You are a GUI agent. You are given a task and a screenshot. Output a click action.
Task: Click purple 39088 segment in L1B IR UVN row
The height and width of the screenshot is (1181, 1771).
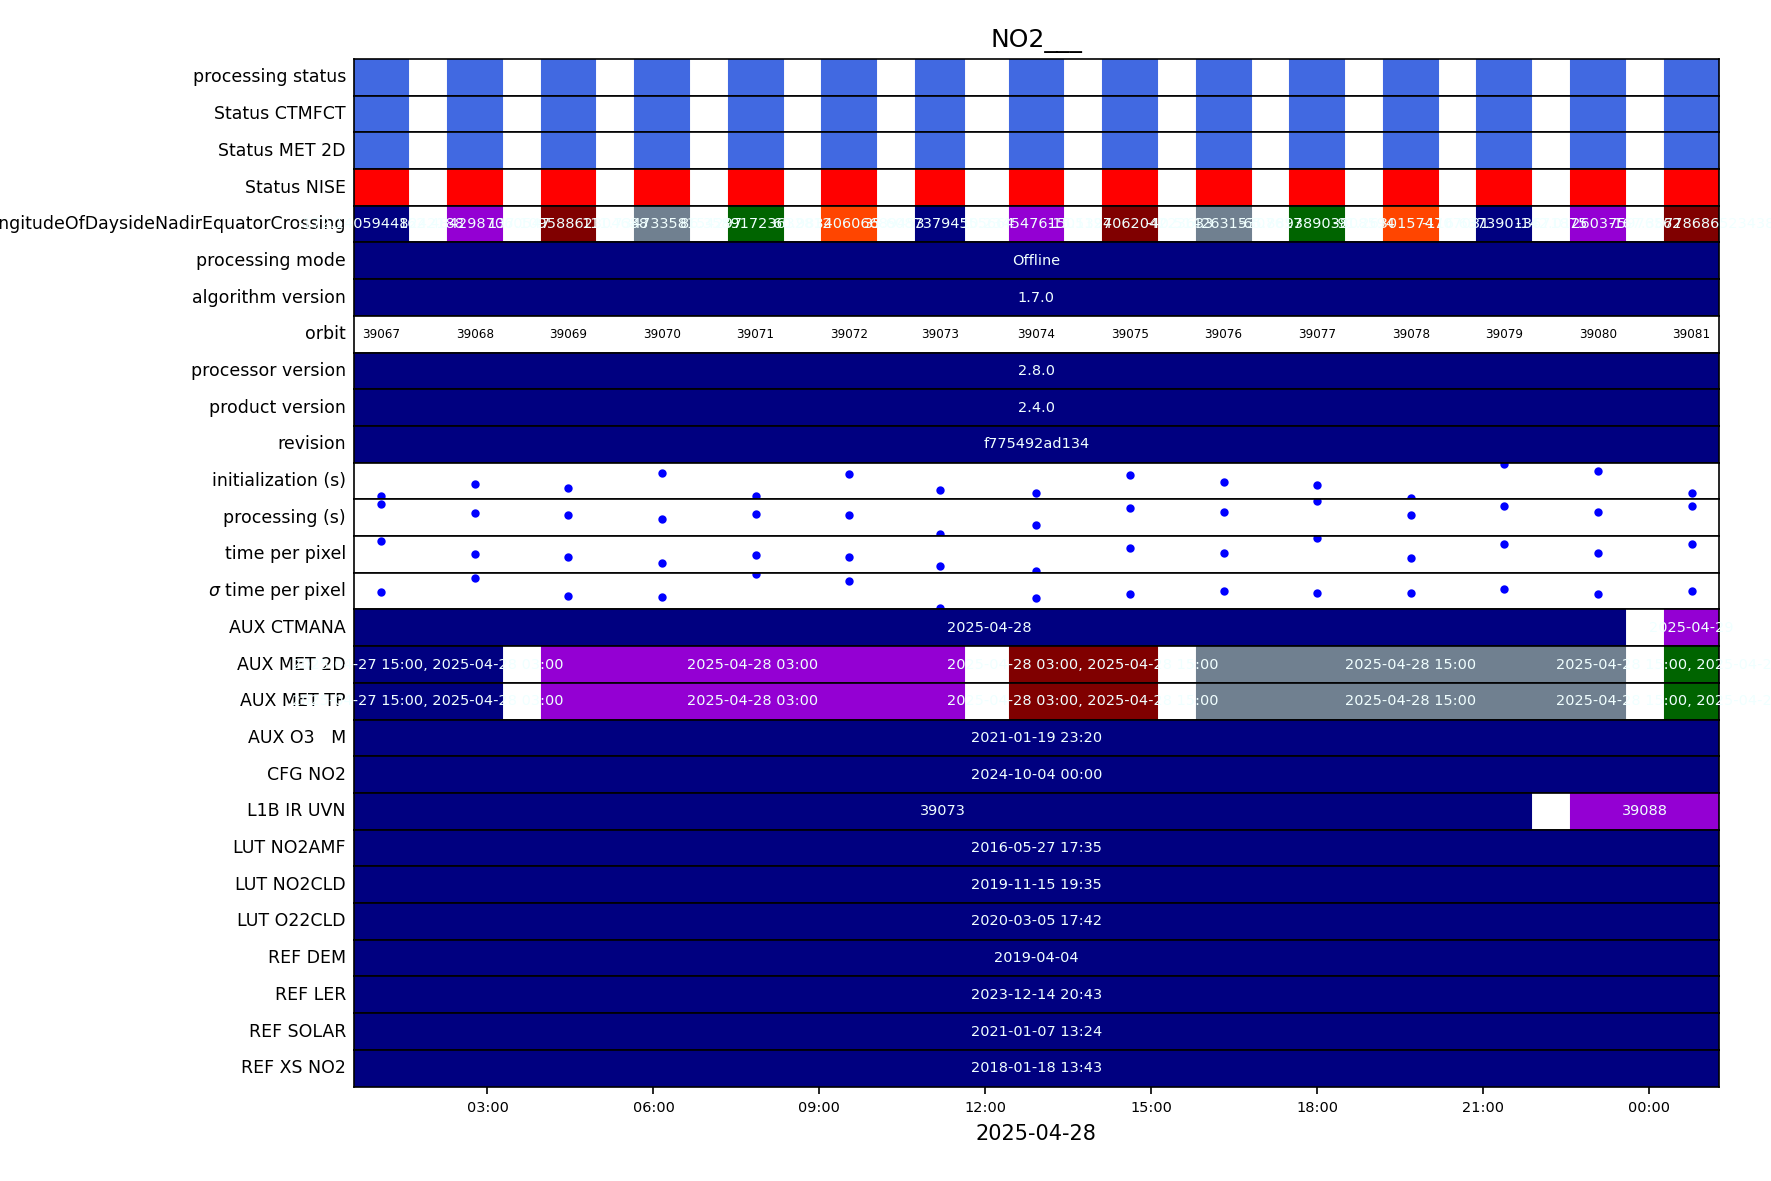(1643, 811)
